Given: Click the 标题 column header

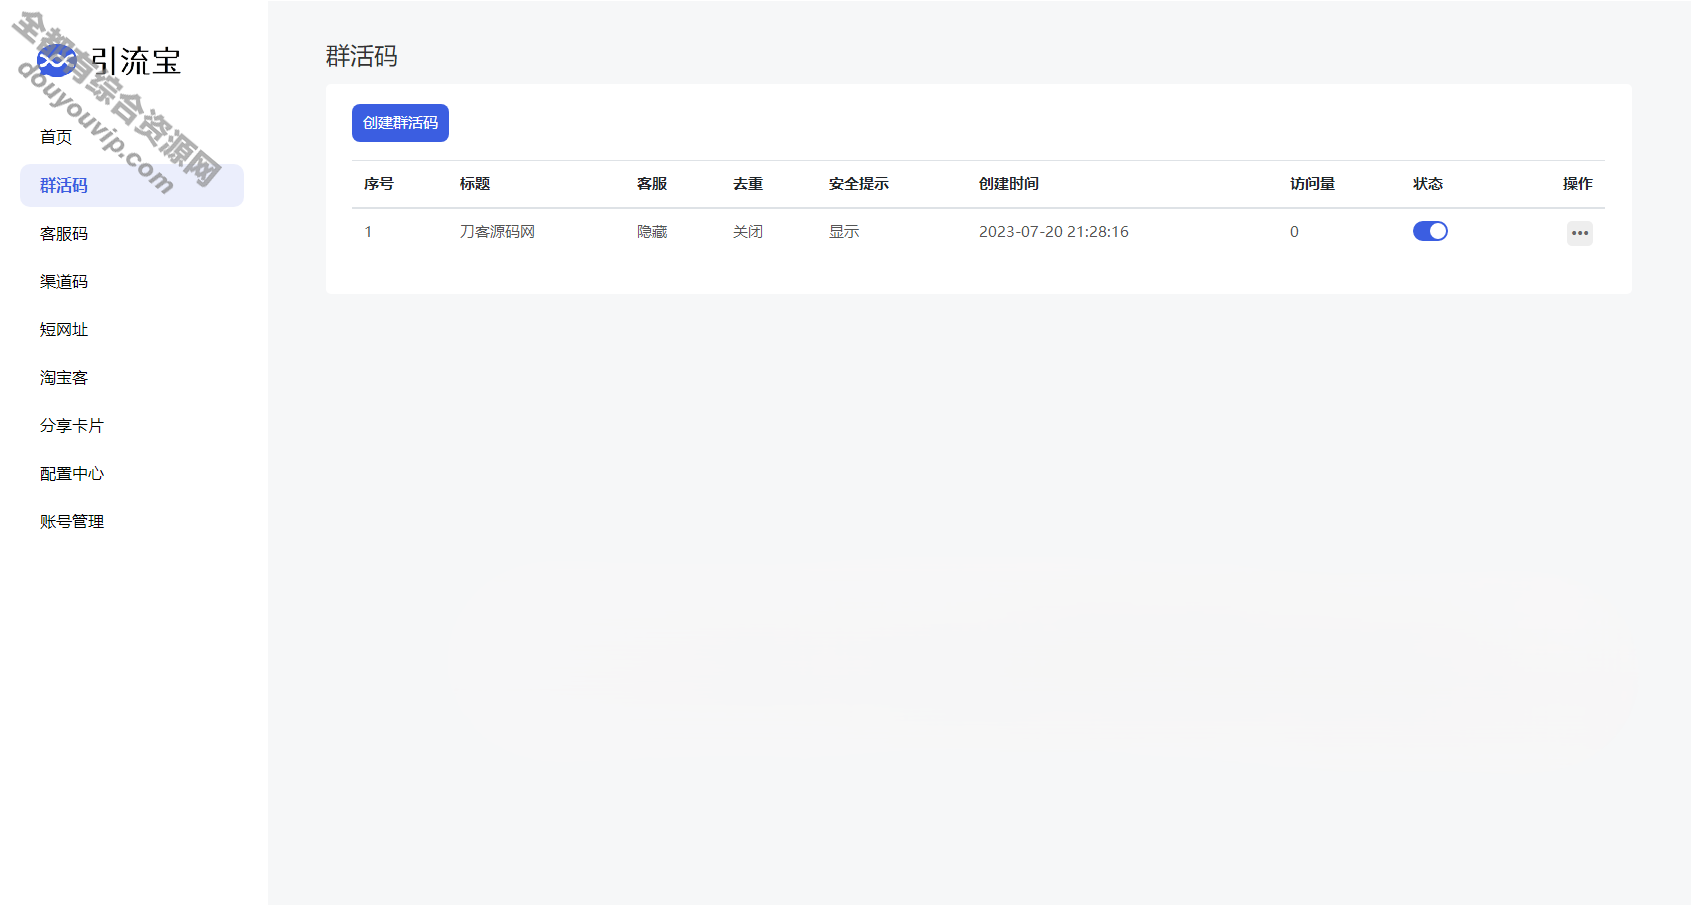Looking at the screenshot, I should (x=475, y=184).
